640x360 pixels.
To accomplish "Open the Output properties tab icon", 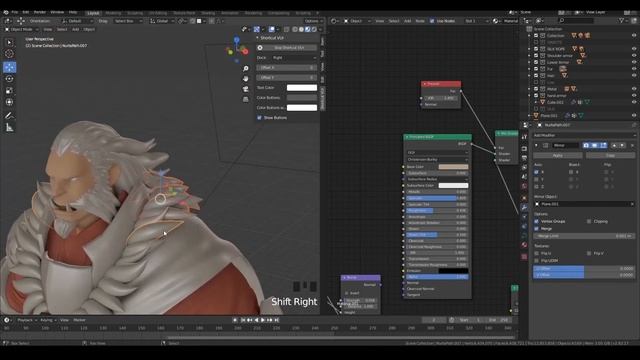I will click(524, 158).
